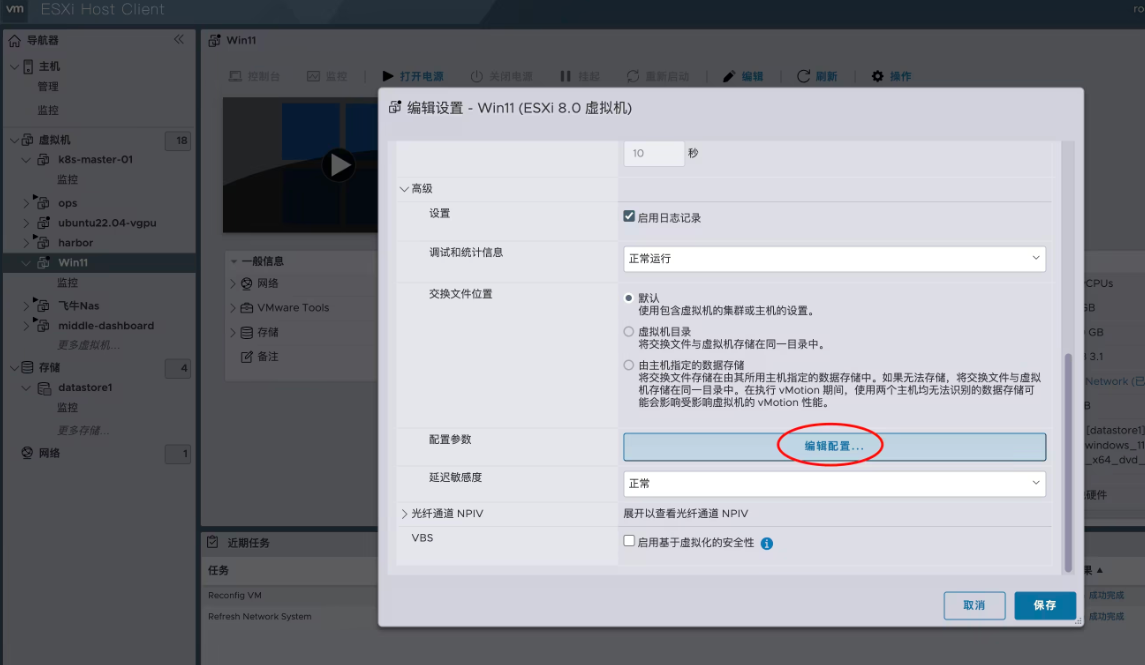Collapse the k8s-master-01 tree chevron
Screen dimensions: 1145x665
[x=26, y=160]
